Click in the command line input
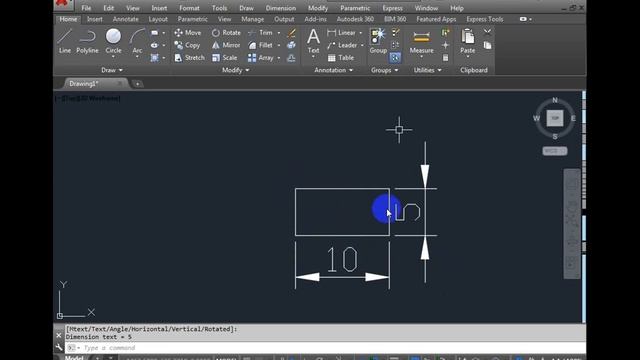This screenshot has height=360, width=640. point(324,348)
